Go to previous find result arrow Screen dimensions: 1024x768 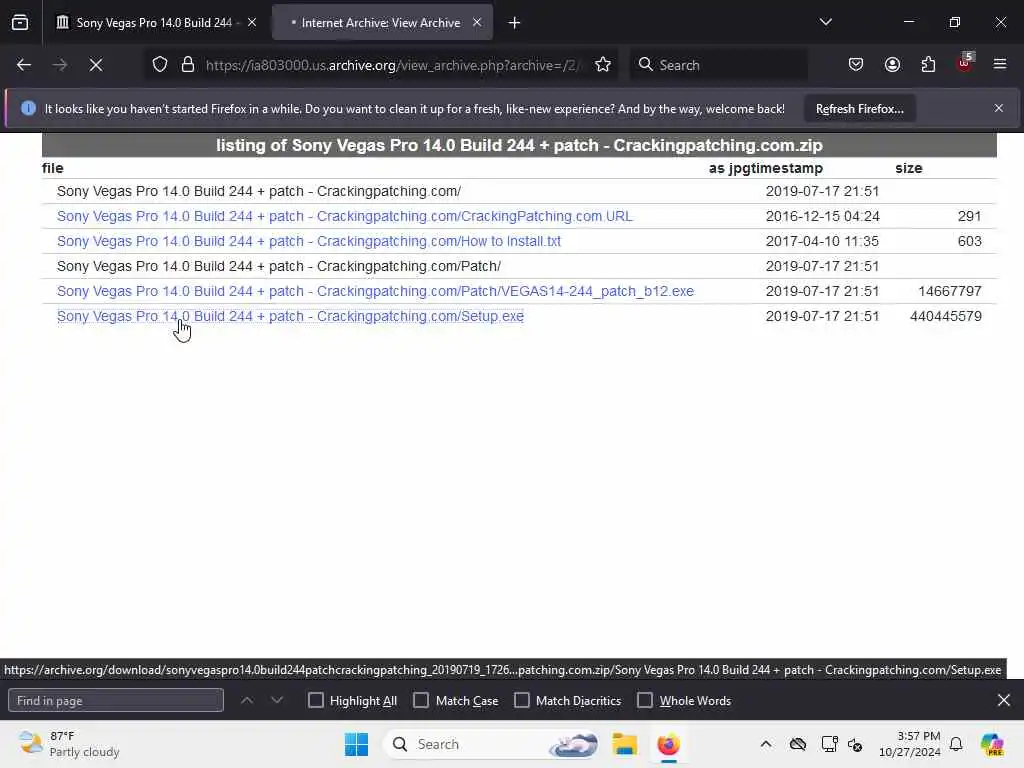point(247,700)
